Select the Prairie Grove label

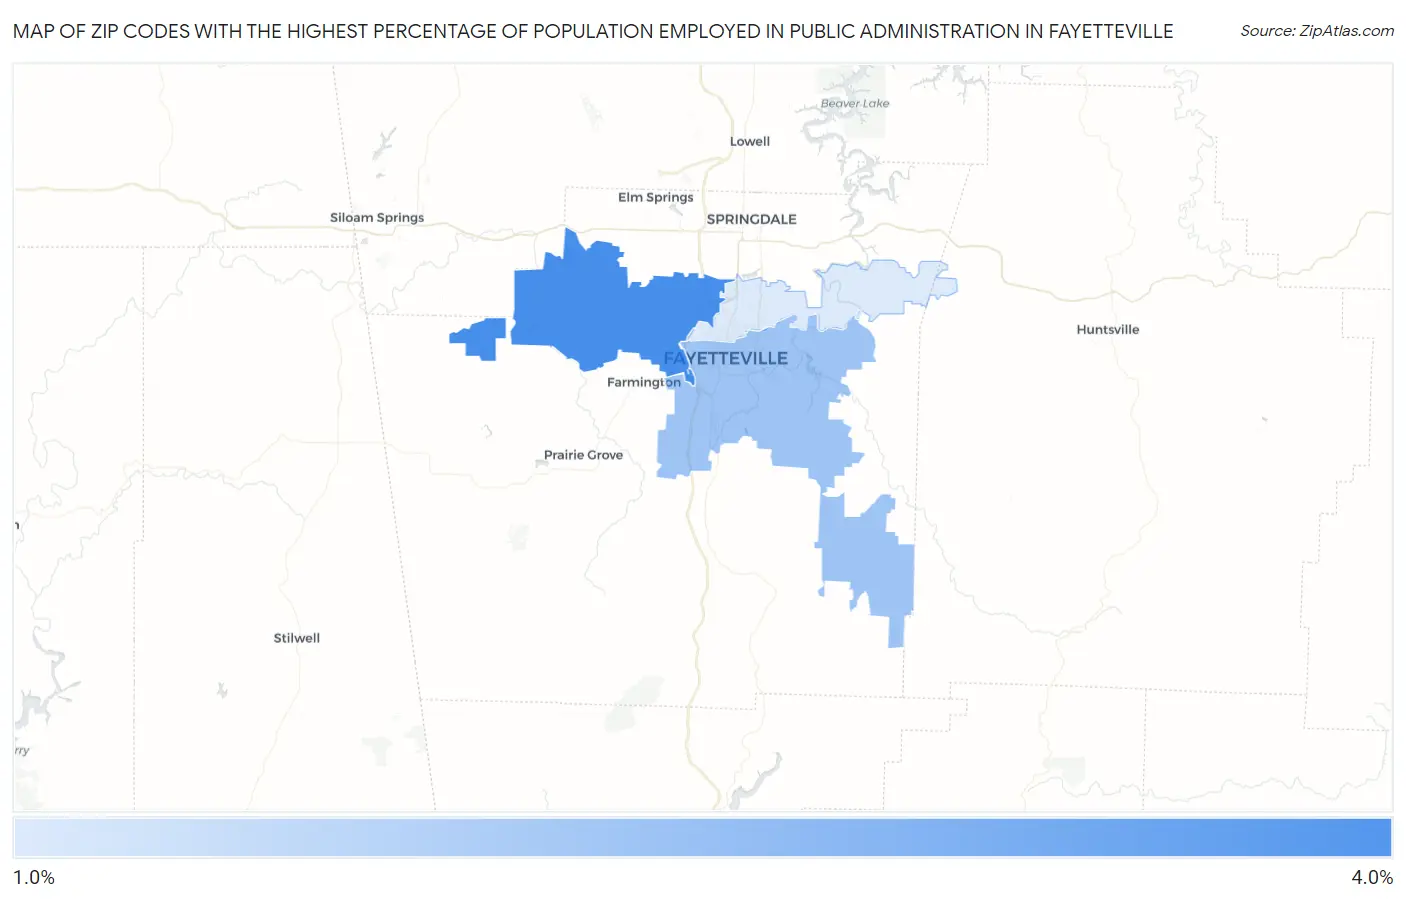[583, 455]
